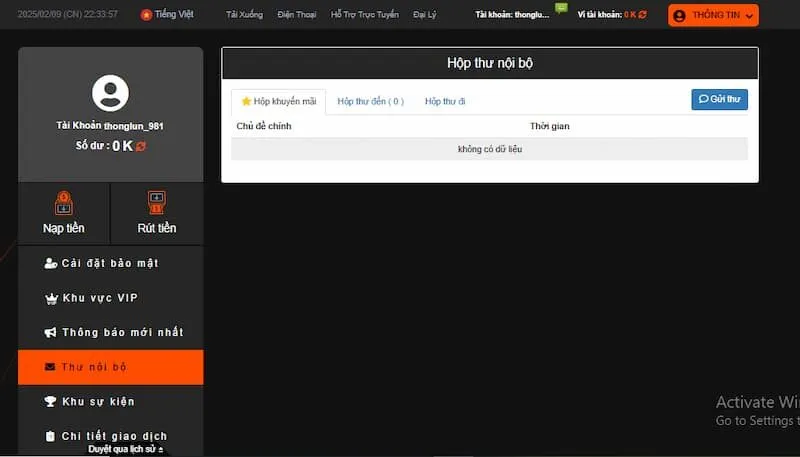Refresh balance next to Số dư

click(x=141, y=146)
